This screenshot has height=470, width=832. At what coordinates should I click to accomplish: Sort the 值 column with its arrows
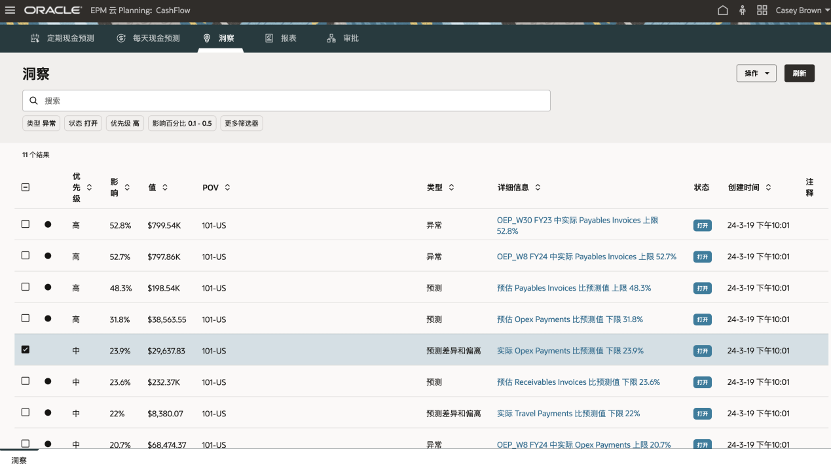coord(165,187)
